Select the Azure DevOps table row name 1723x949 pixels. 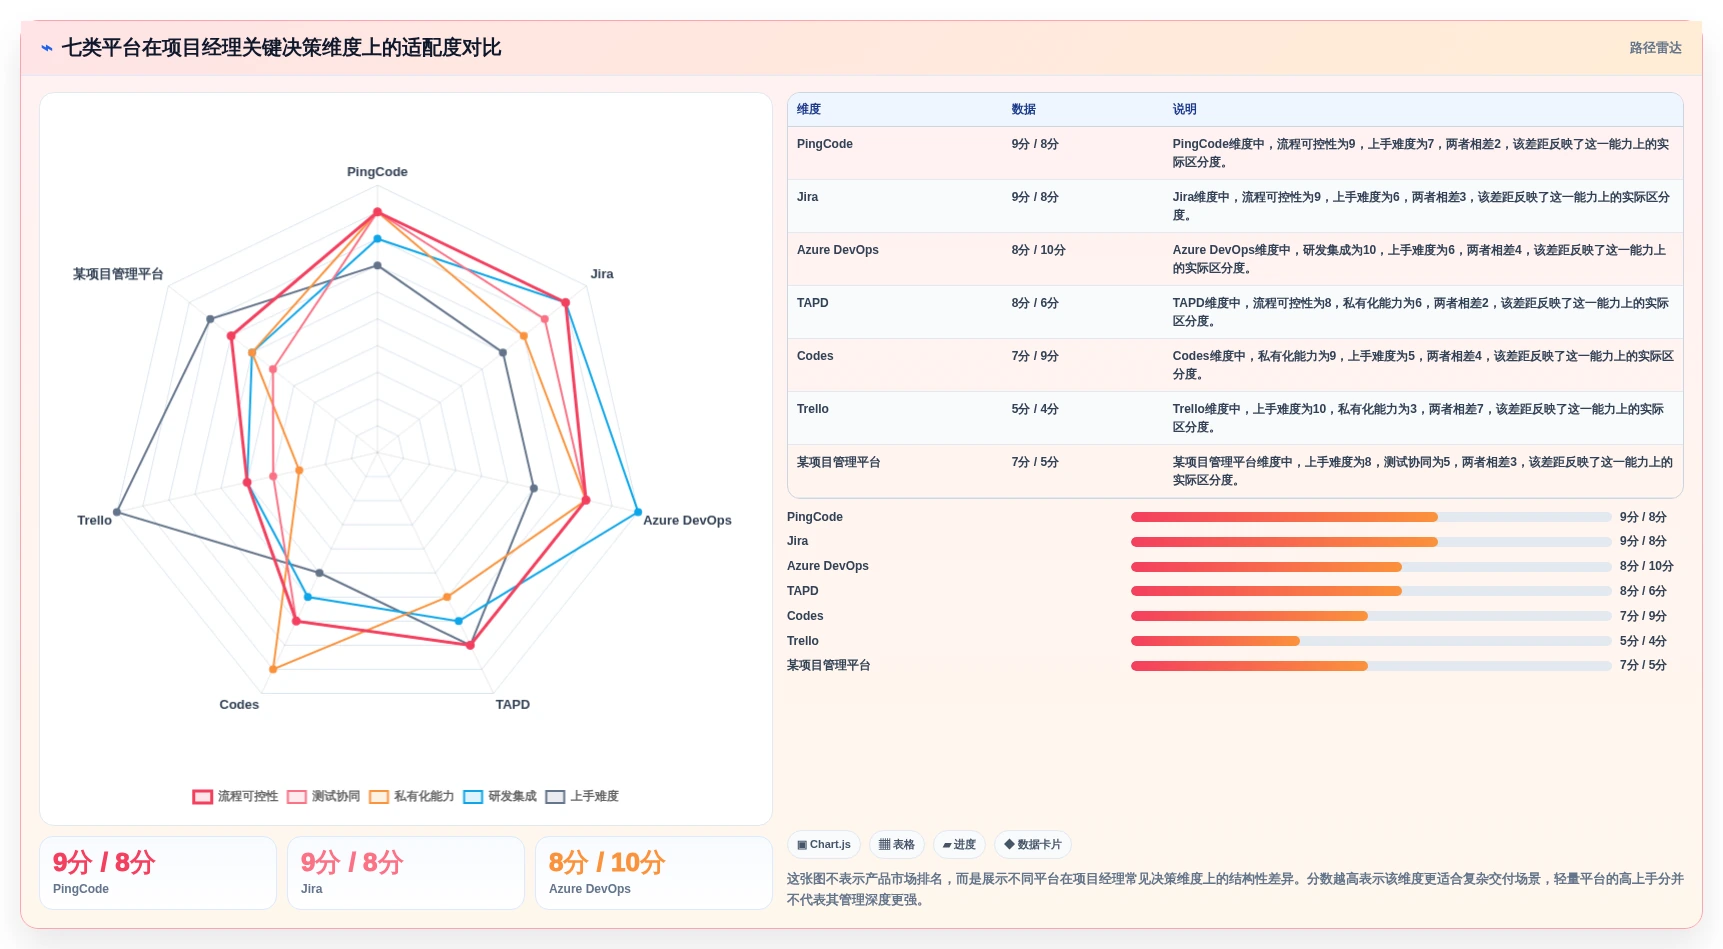tap(838, 250)
